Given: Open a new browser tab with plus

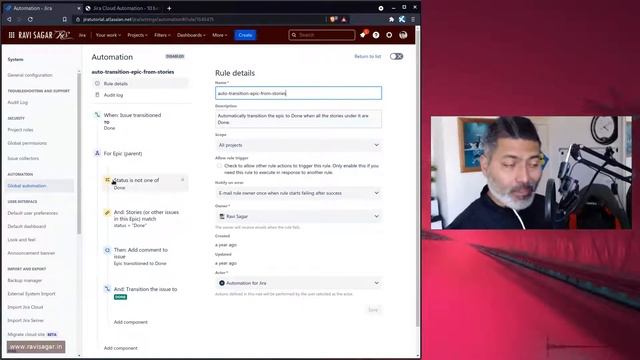Looking at the screenshot, I should coord(169,8).
